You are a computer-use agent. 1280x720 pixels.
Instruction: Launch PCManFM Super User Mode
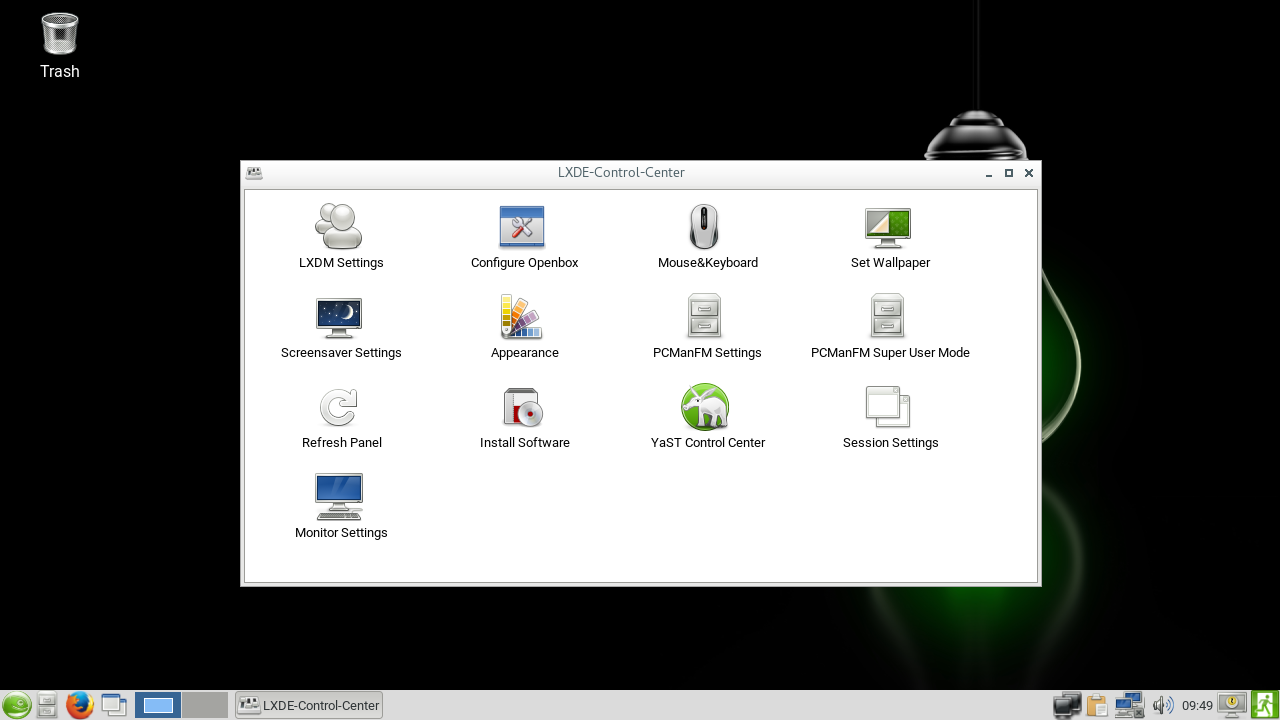(x=888, y=317)
